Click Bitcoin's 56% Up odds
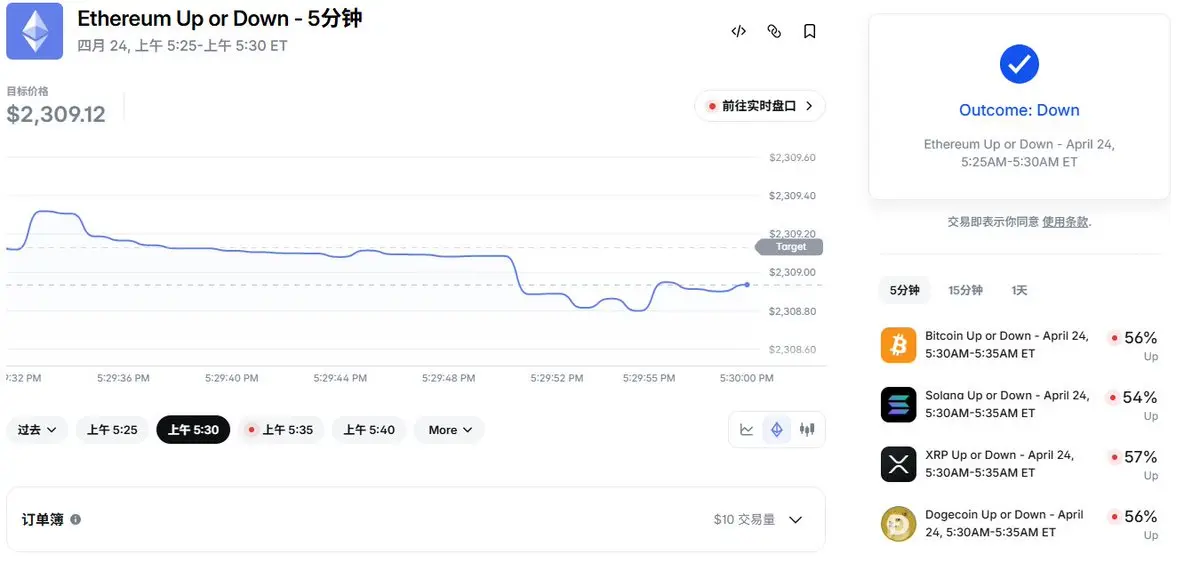This screenshot has height=571, width=1200. (1140, 338)
